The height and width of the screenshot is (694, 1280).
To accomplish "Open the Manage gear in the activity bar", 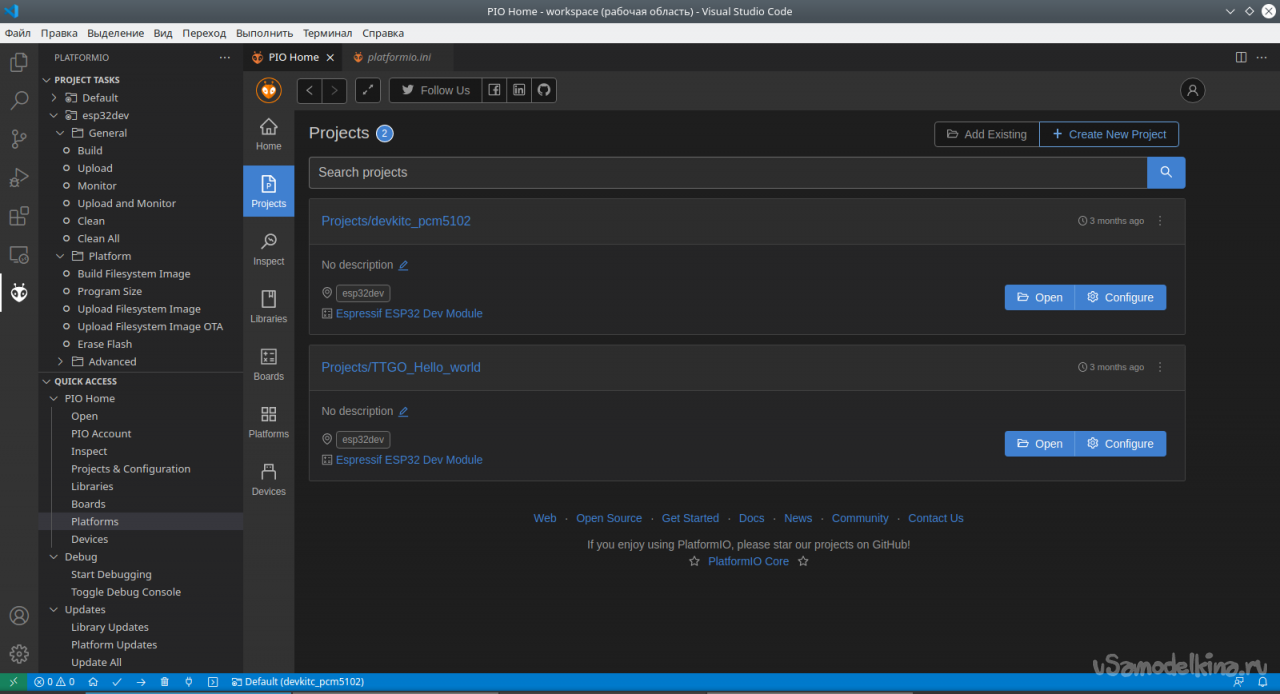I will 19,654.
